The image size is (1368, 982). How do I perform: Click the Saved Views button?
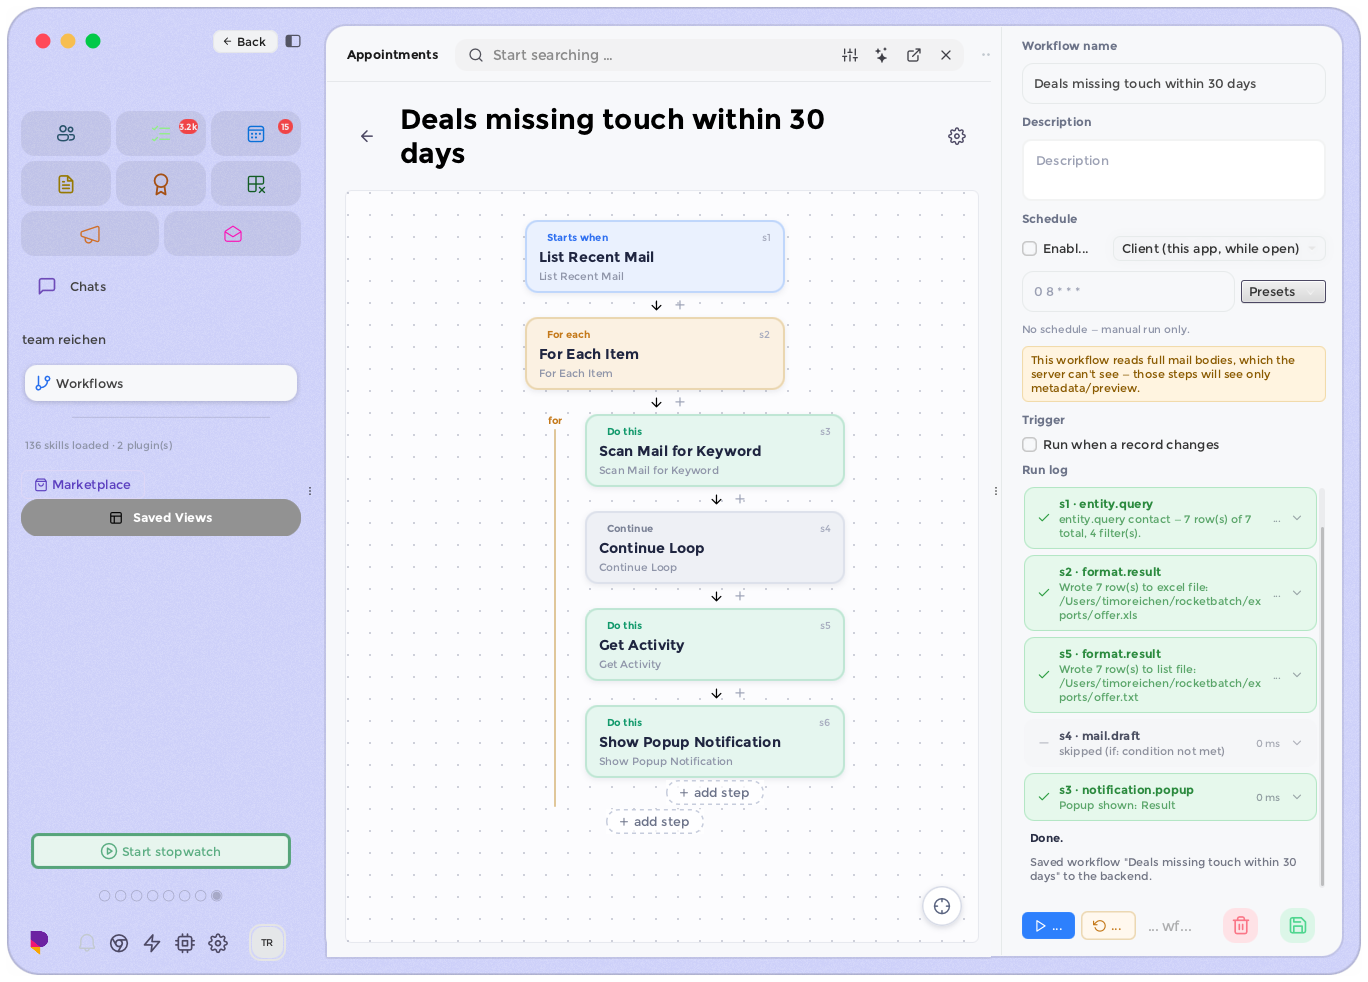(161, 518)
